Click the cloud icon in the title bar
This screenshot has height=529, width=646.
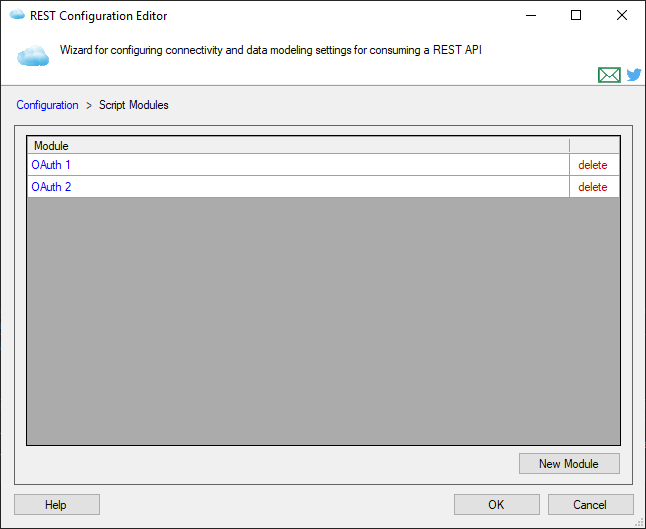click(x=17, y=14)
